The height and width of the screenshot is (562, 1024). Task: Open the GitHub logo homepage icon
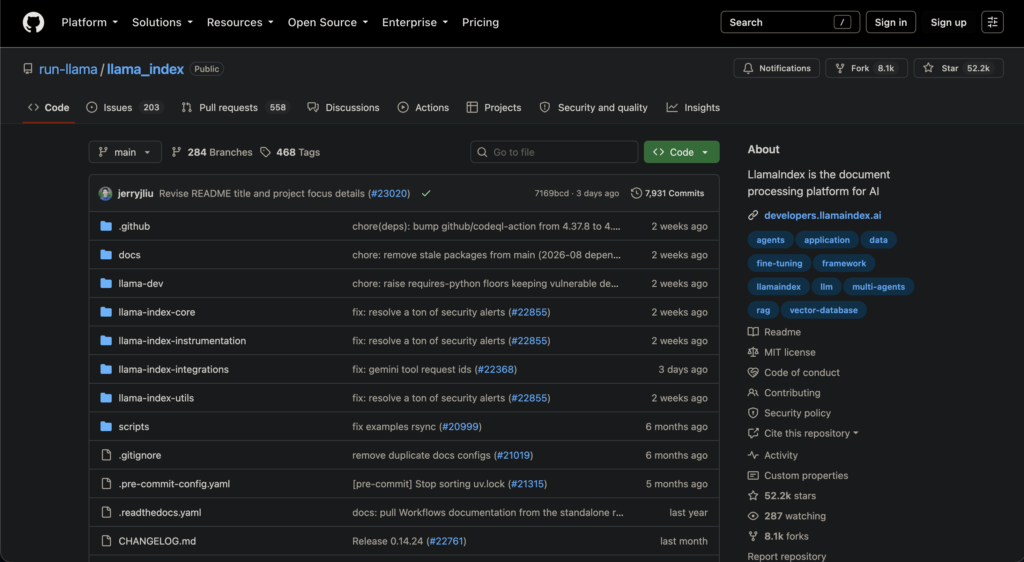[33, 22]
